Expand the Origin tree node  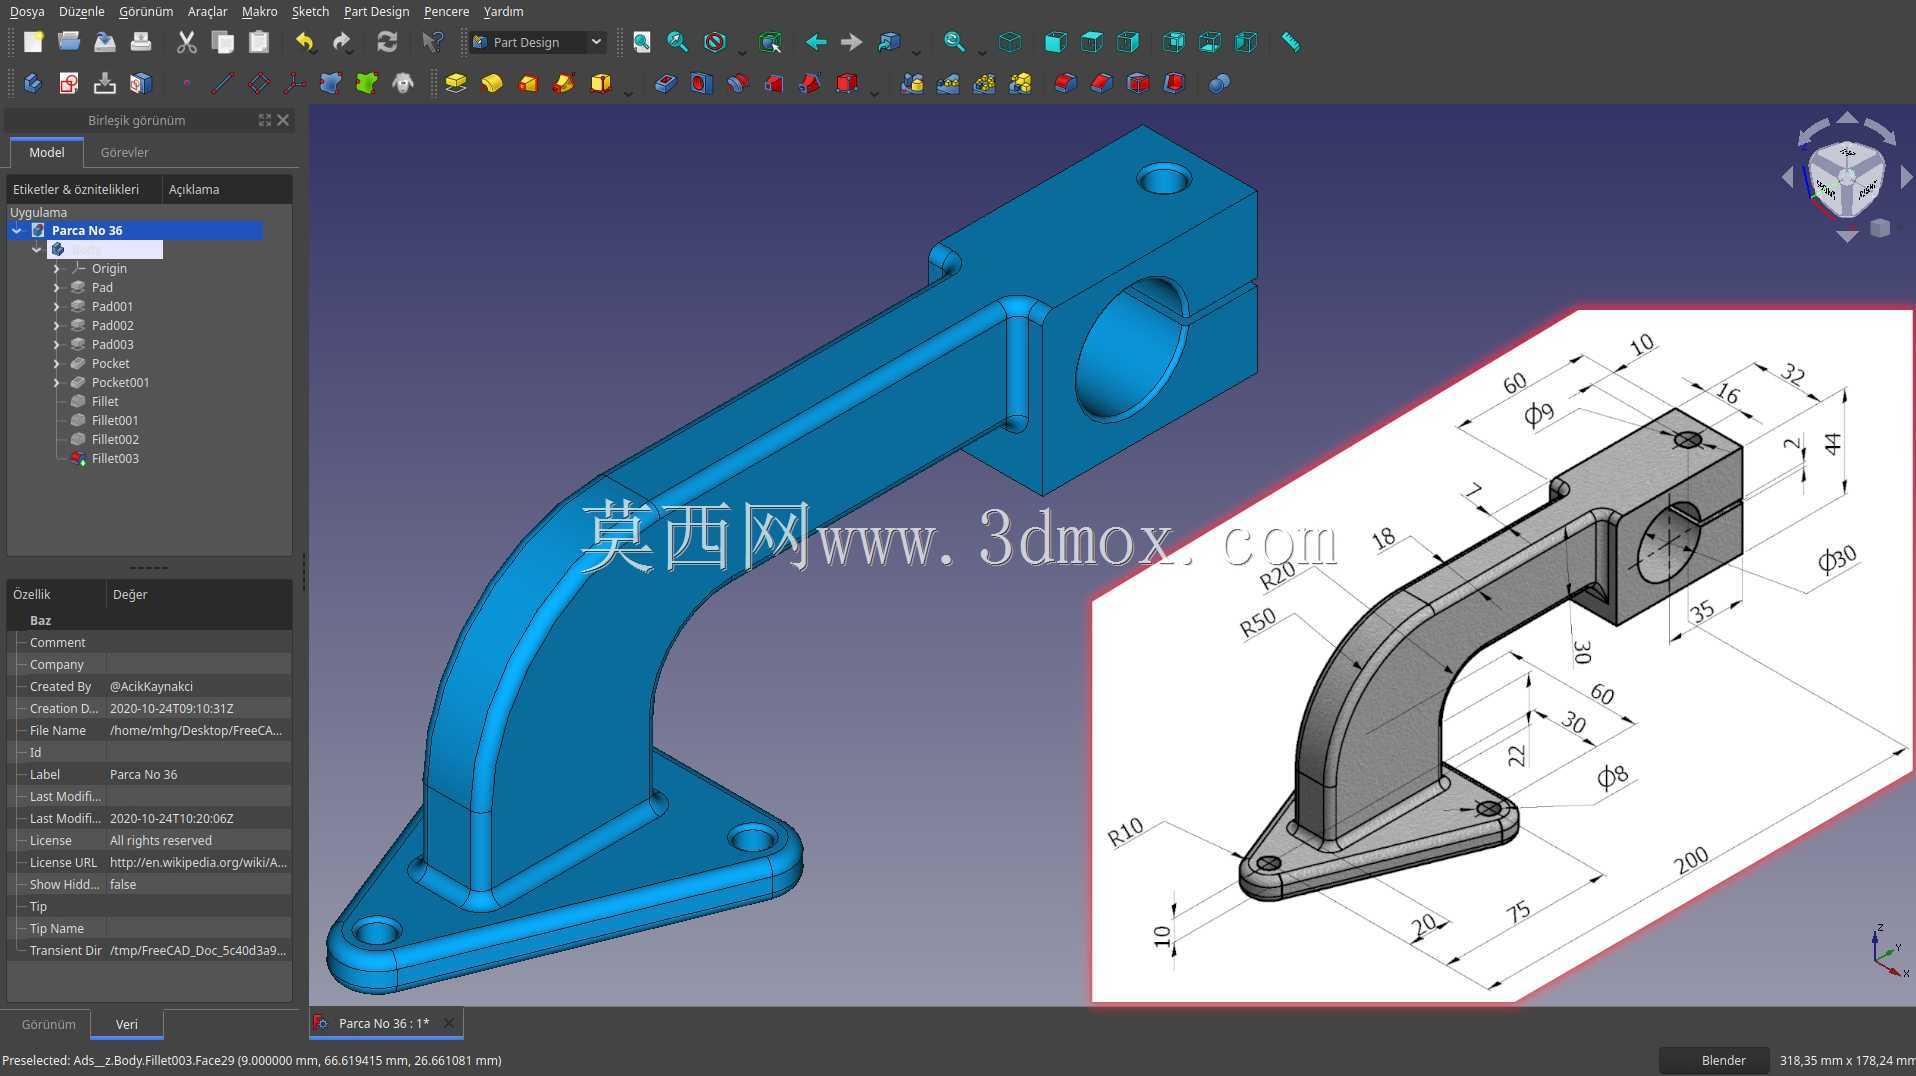(x=56, y=268)
